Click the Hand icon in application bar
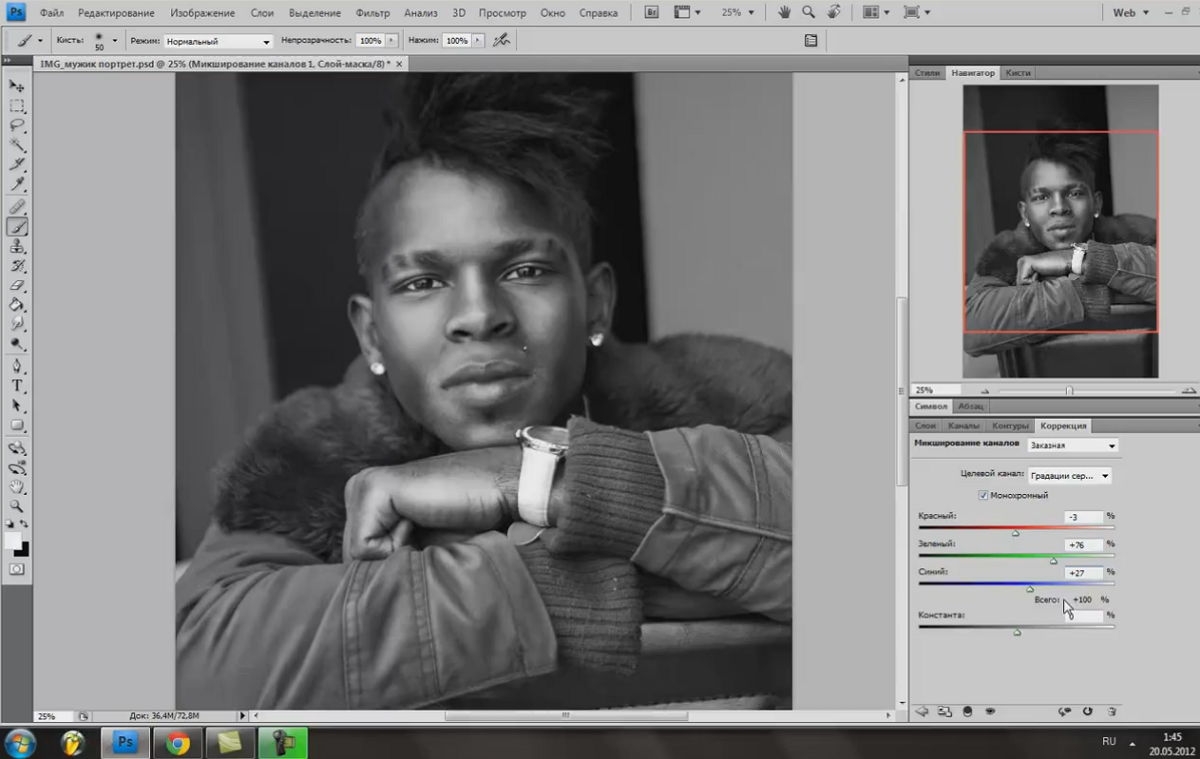This screenshot has height=759, width=1200. click(785, 13)
